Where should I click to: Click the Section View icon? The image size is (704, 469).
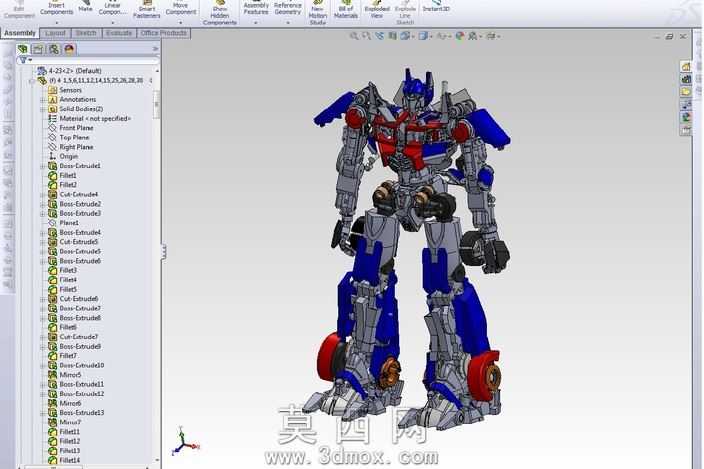(x=393, y=36)
